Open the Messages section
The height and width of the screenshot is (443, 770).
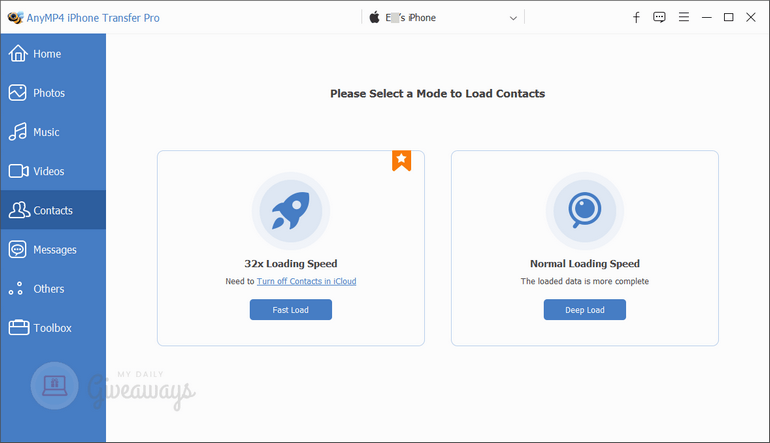point(53,249)
